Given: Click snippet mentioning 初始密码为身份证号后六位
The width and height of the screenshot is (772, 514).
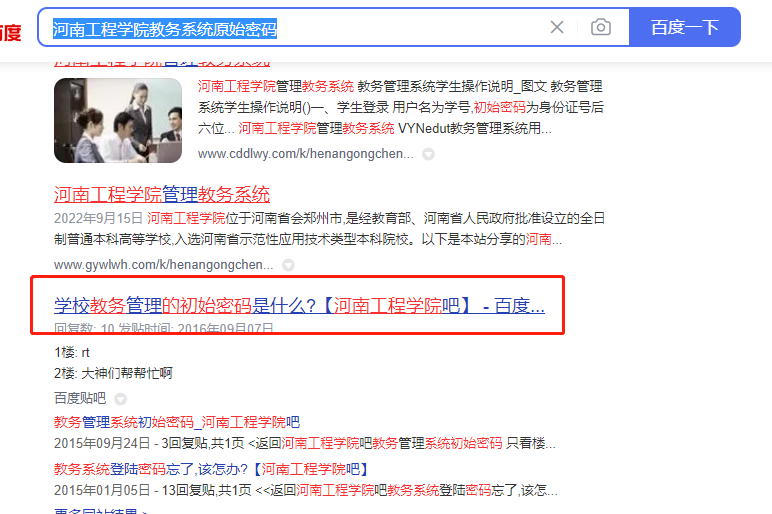Looking at the screenshot, I should 401,107.
